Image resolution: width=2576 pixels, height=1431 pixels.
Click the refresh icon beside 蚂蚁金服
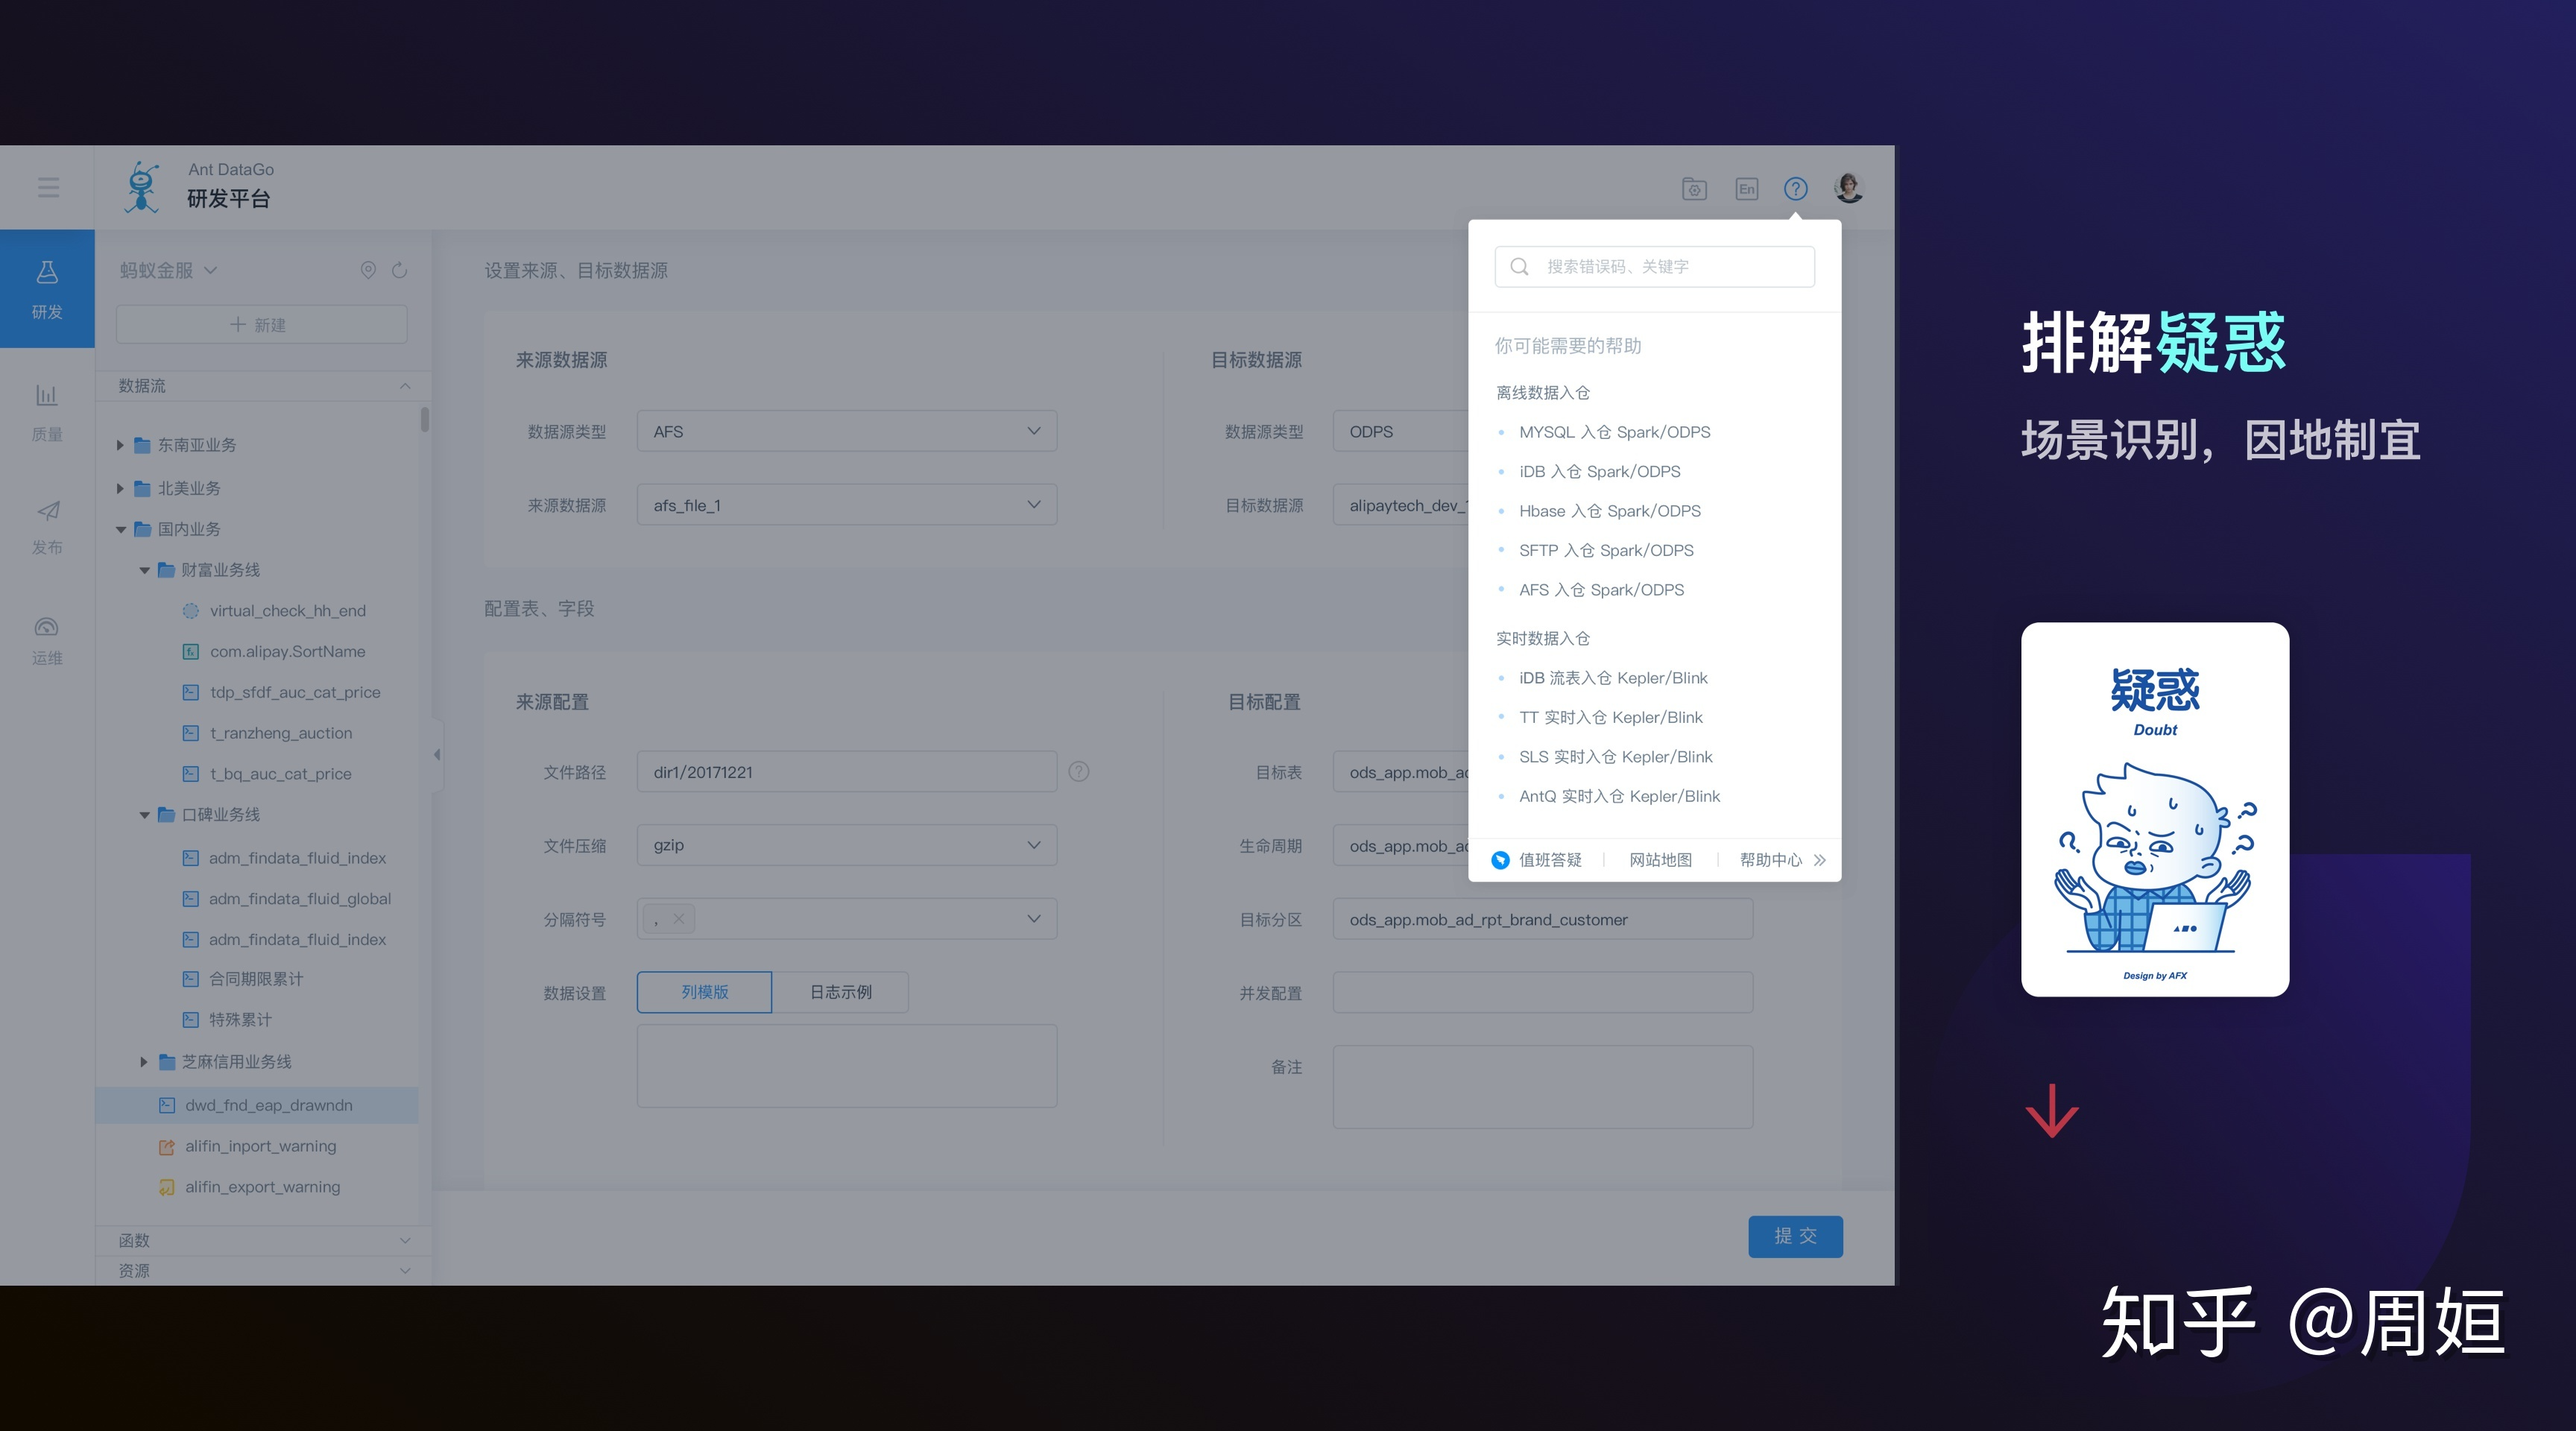pos(400,270)
